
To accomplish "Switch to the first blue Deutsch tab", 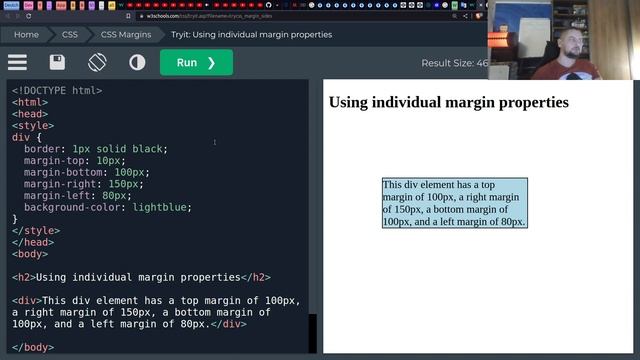I will pyautogui.click(x=11, y=5).
